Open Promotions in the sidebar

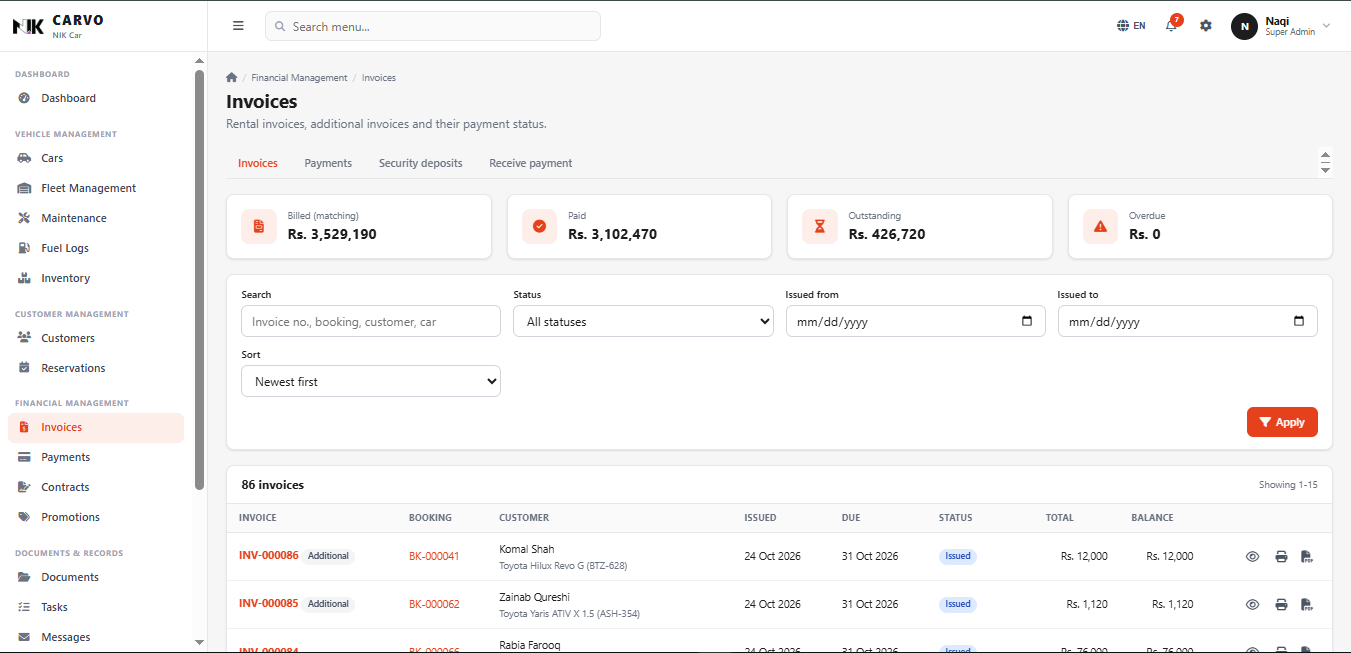click(96, 517)
